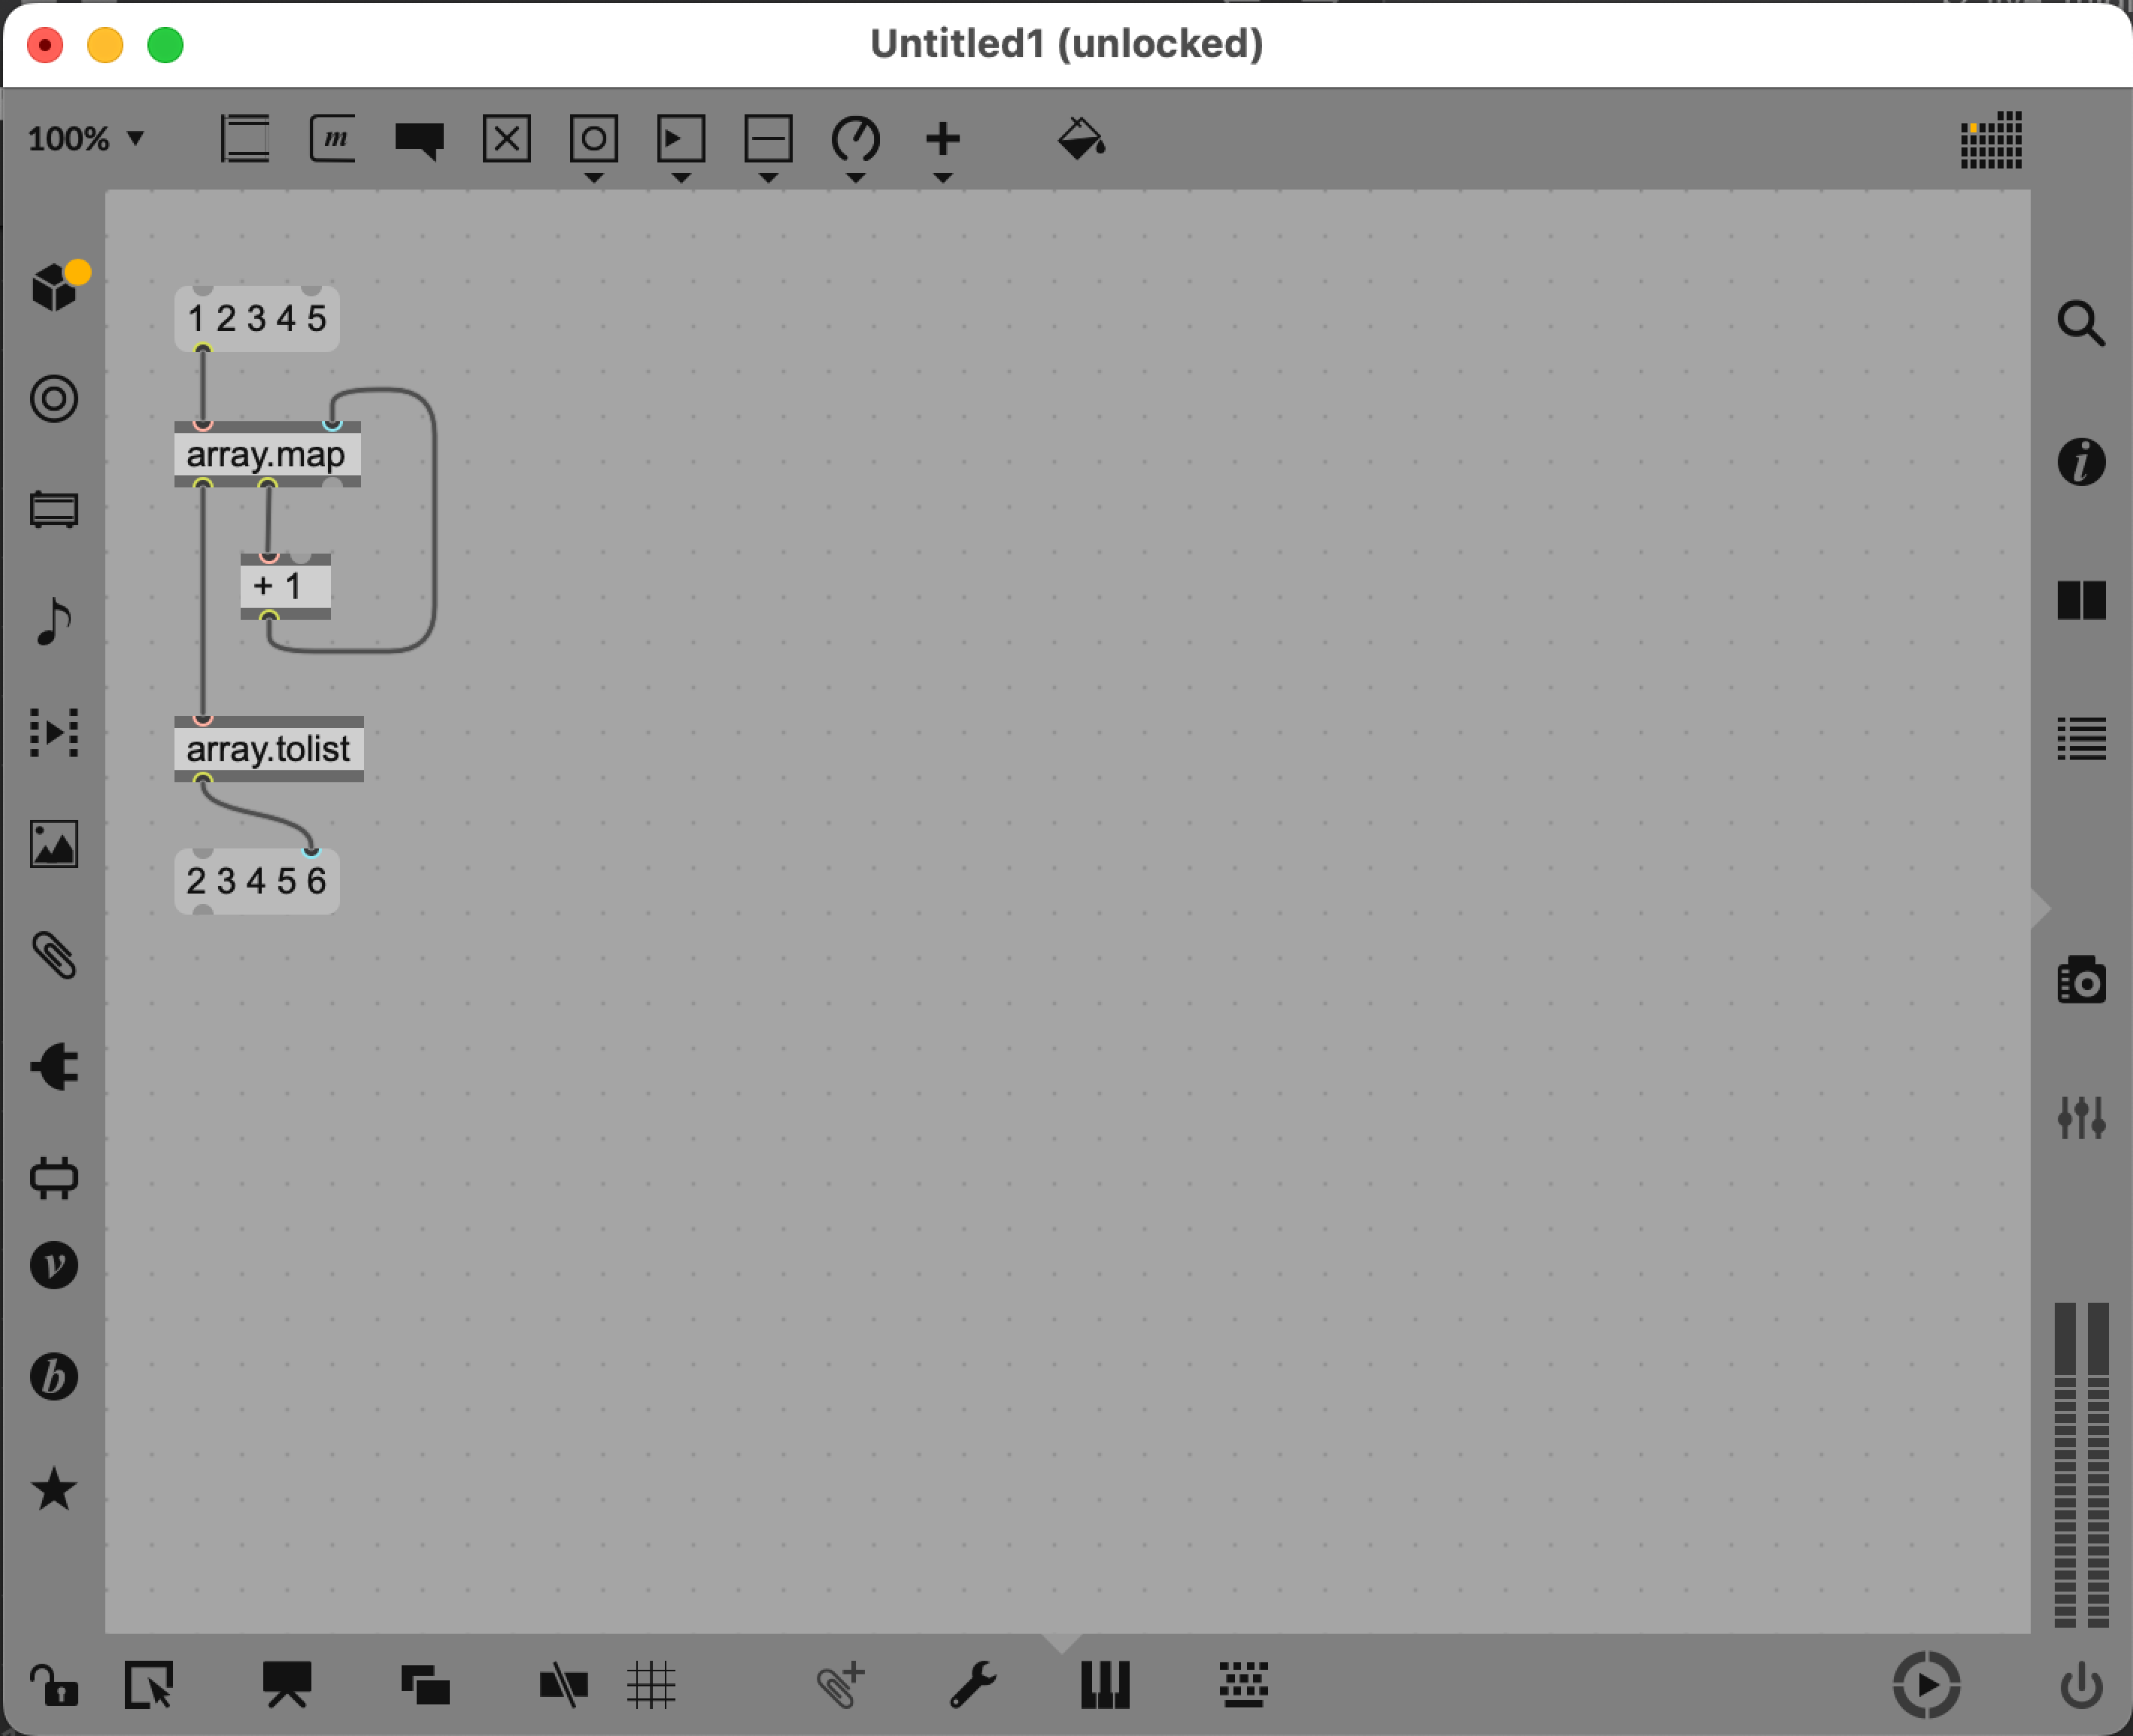This screenshot has height=1736, width=2133.
Task: Add a new message box from toolbar
Action: click(332, 138)
